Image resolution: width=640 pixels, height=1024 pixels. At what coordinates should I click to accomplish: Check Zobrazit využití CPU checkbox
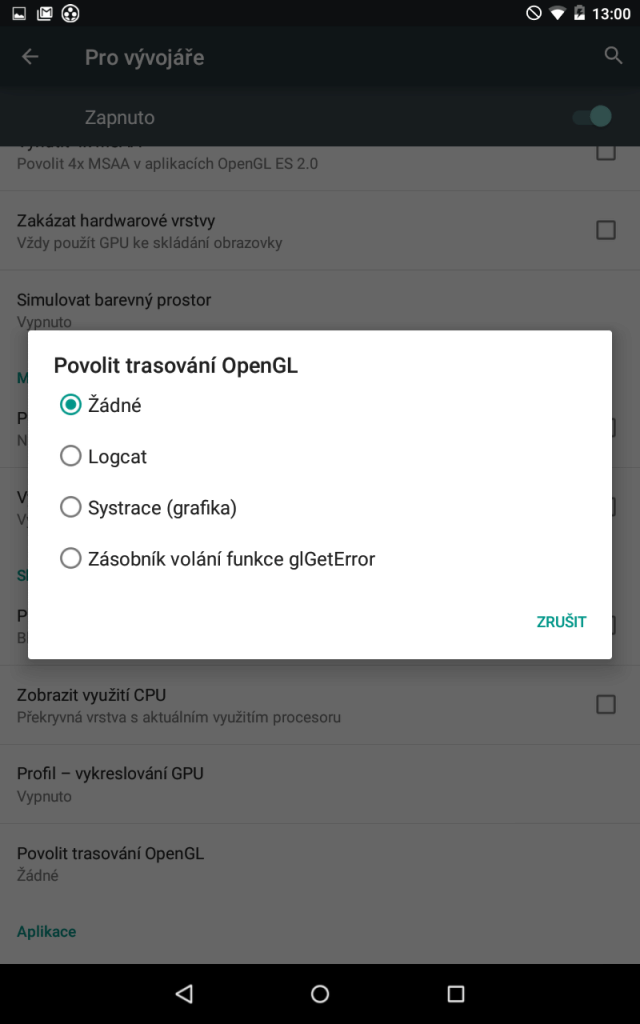[x=605, y=704]
